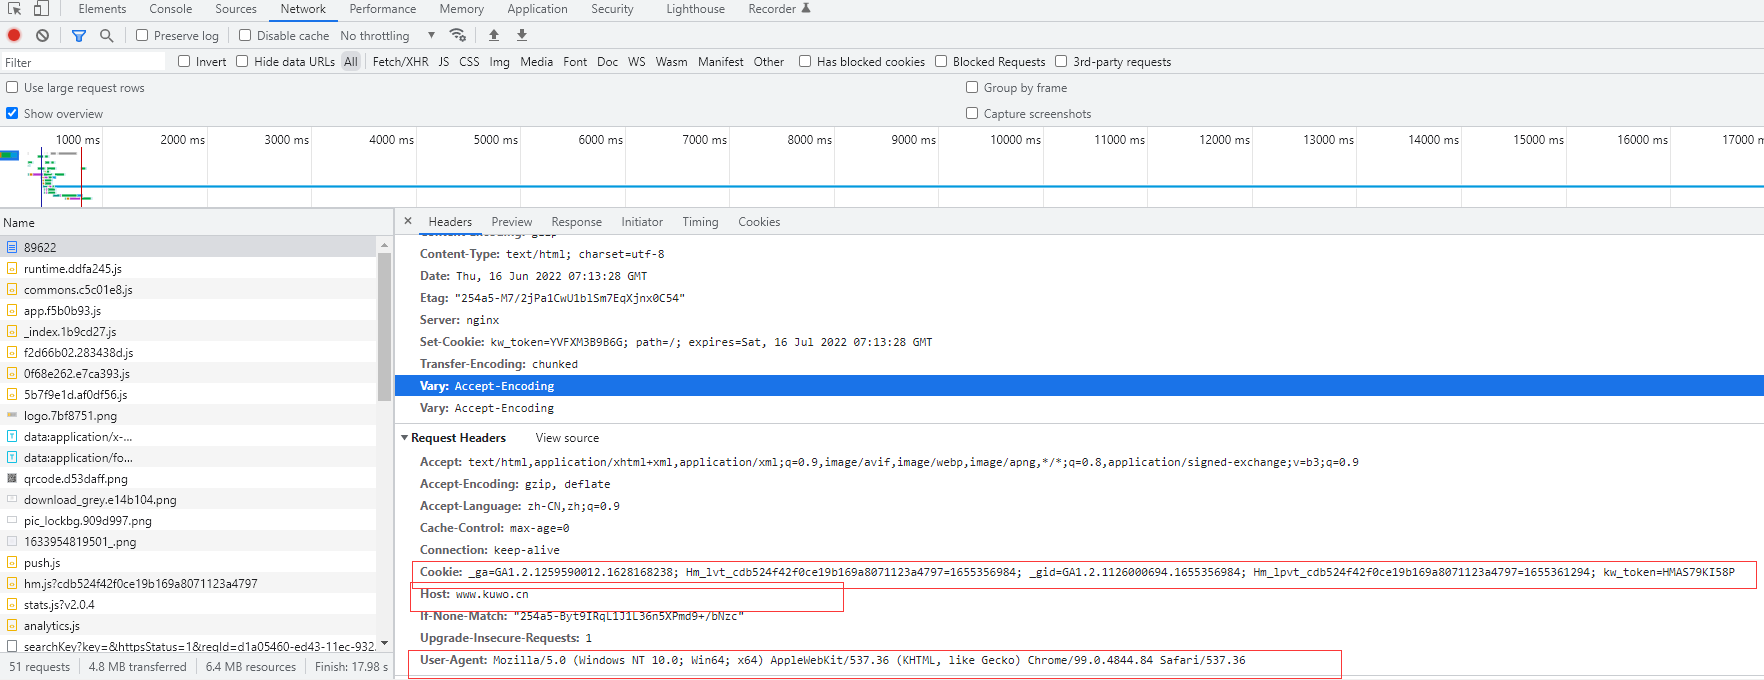
Task: Filter requests by CSS type
Action: click(469, 62)
